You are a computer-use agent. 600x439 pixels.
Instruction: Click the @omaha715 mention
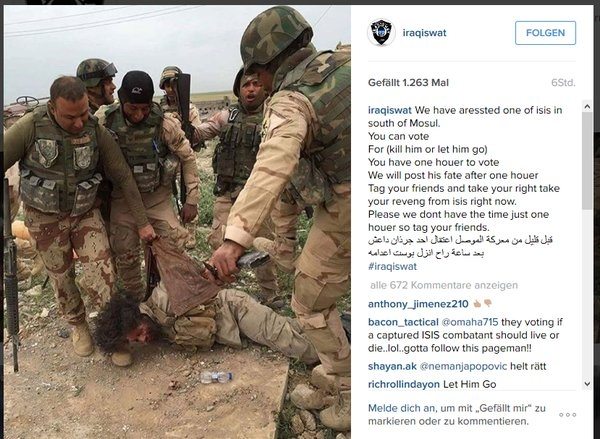coord(470,322)
